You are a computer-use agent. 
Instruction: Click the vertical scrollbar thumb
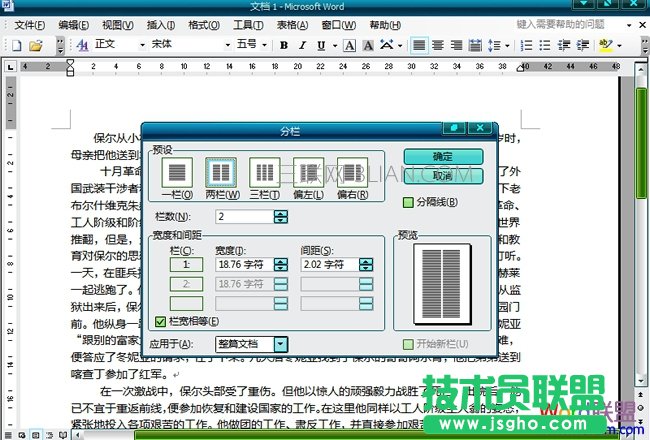click(641, 143)
